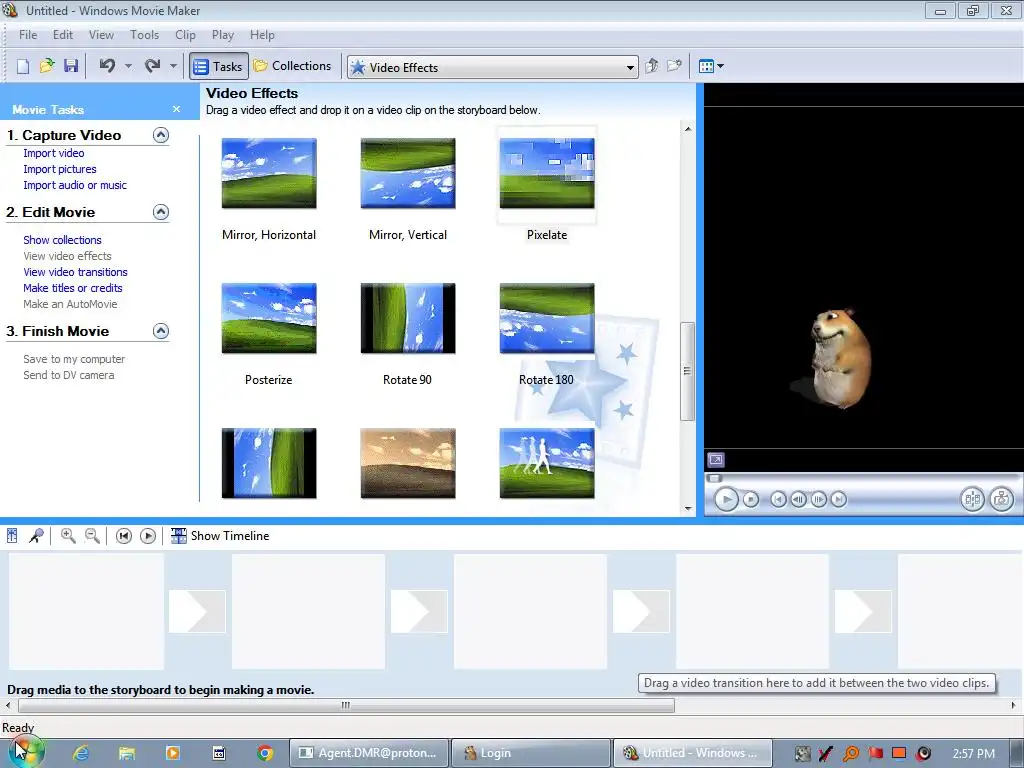1024x768 pixels.
Task: Save the project with the floppy disk icon
Action: pyautogui.click(x=71, y=66)
